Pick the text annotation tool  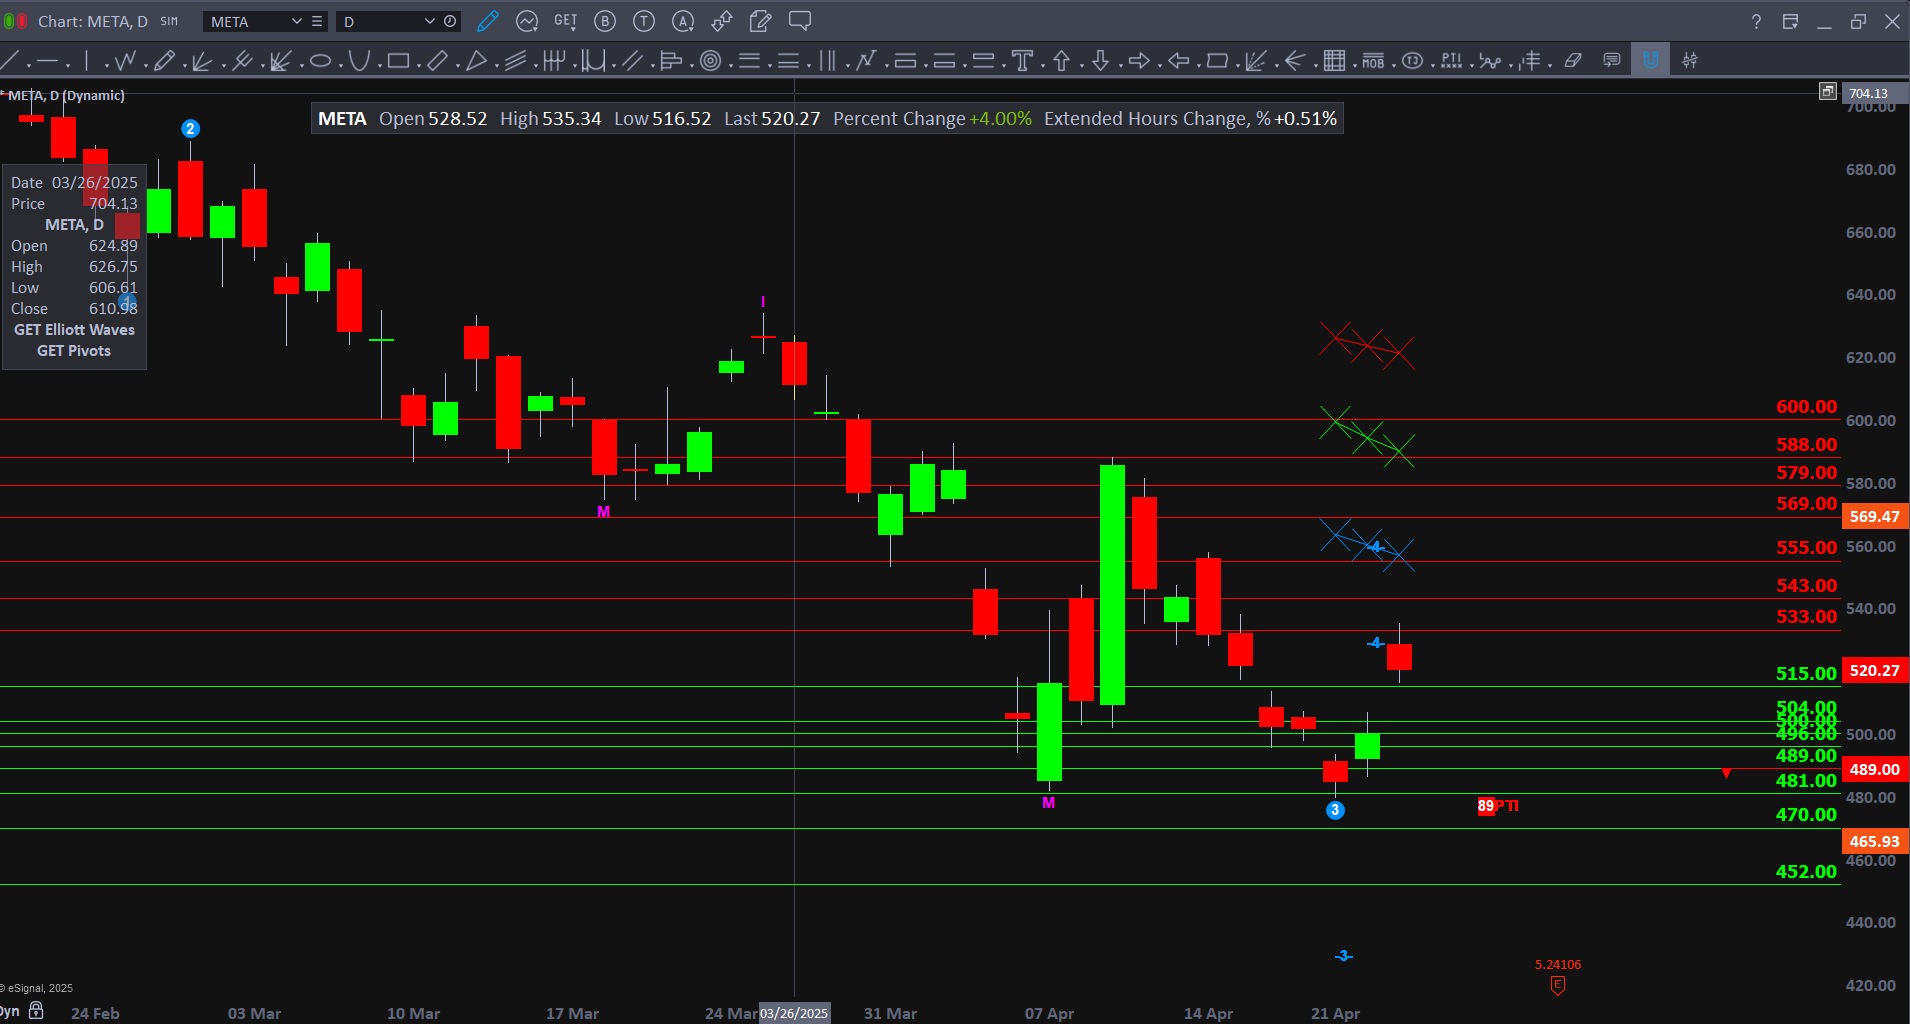click(x=1022, y=61)
